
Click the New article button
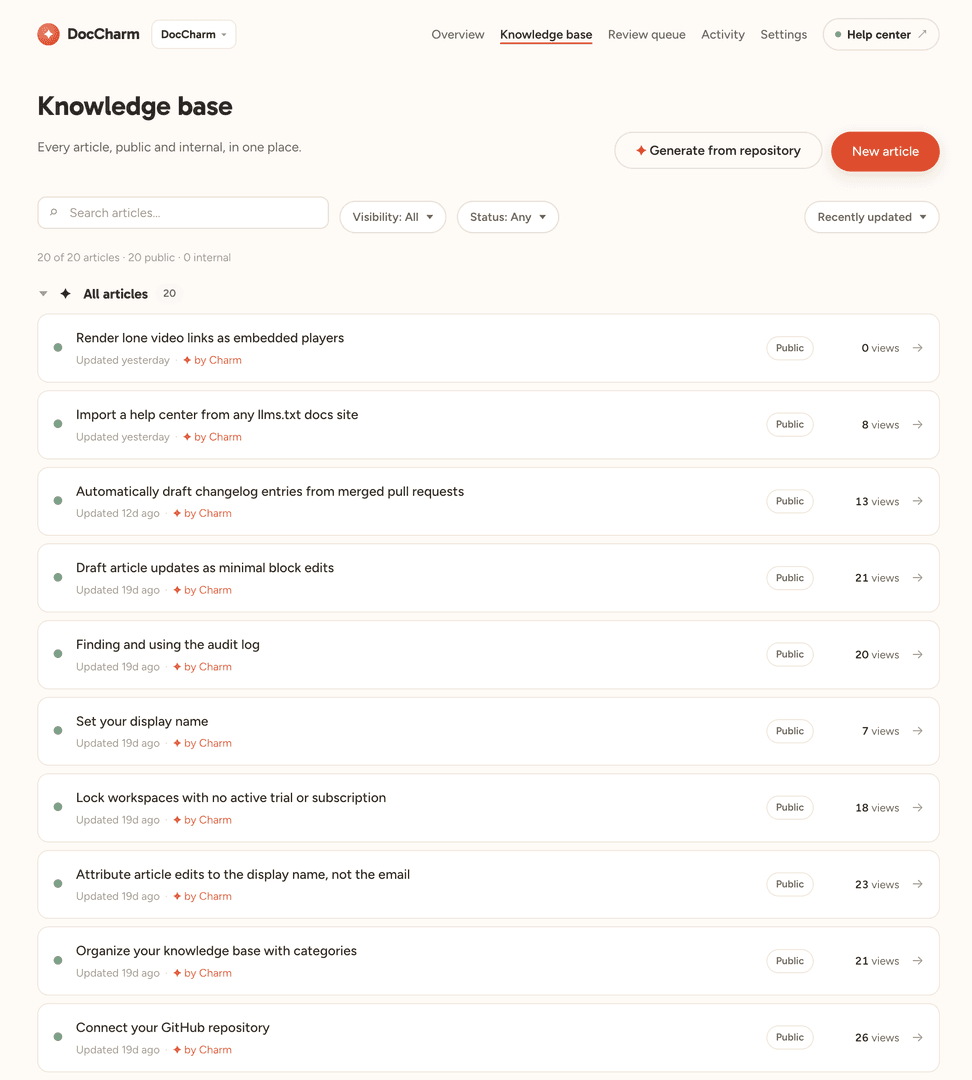pyautogui.click(x=885, y=152)
